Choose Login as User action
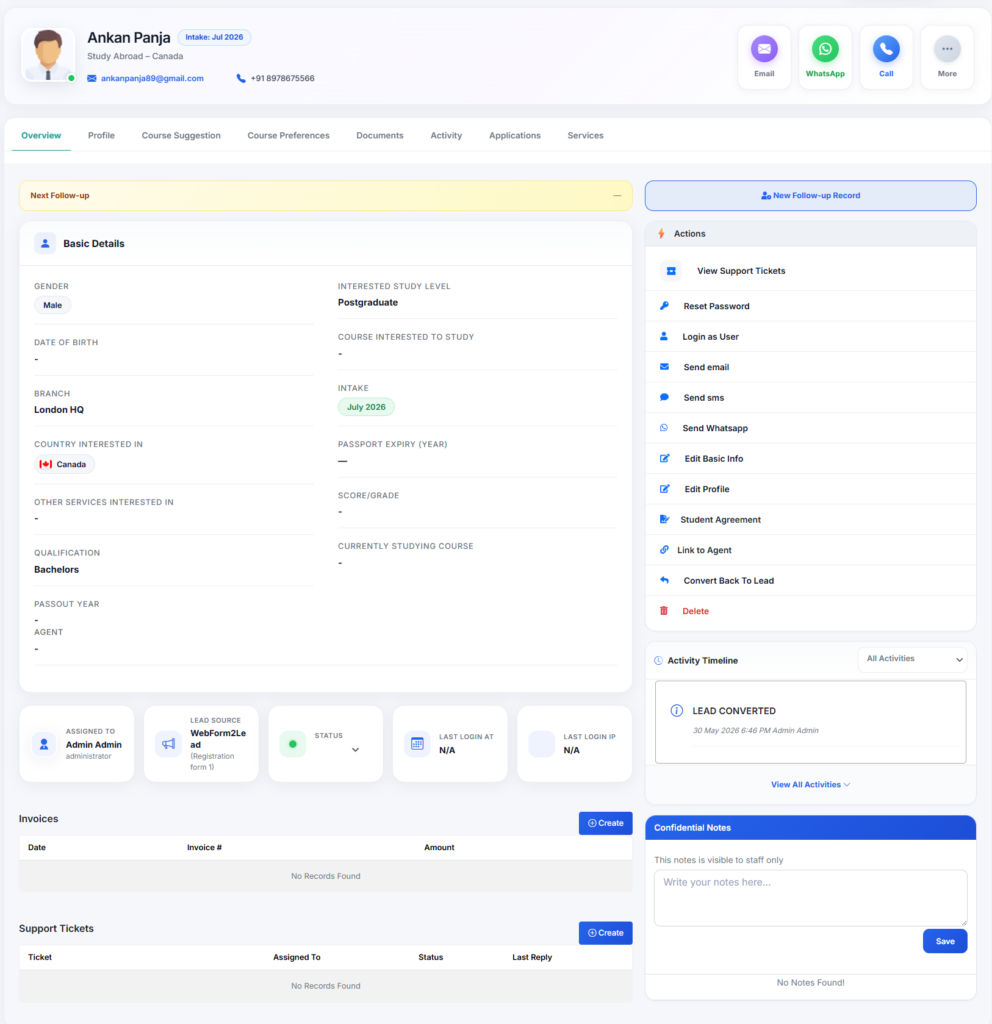Viewport: 992px width, 1024px height. [810, 336]
